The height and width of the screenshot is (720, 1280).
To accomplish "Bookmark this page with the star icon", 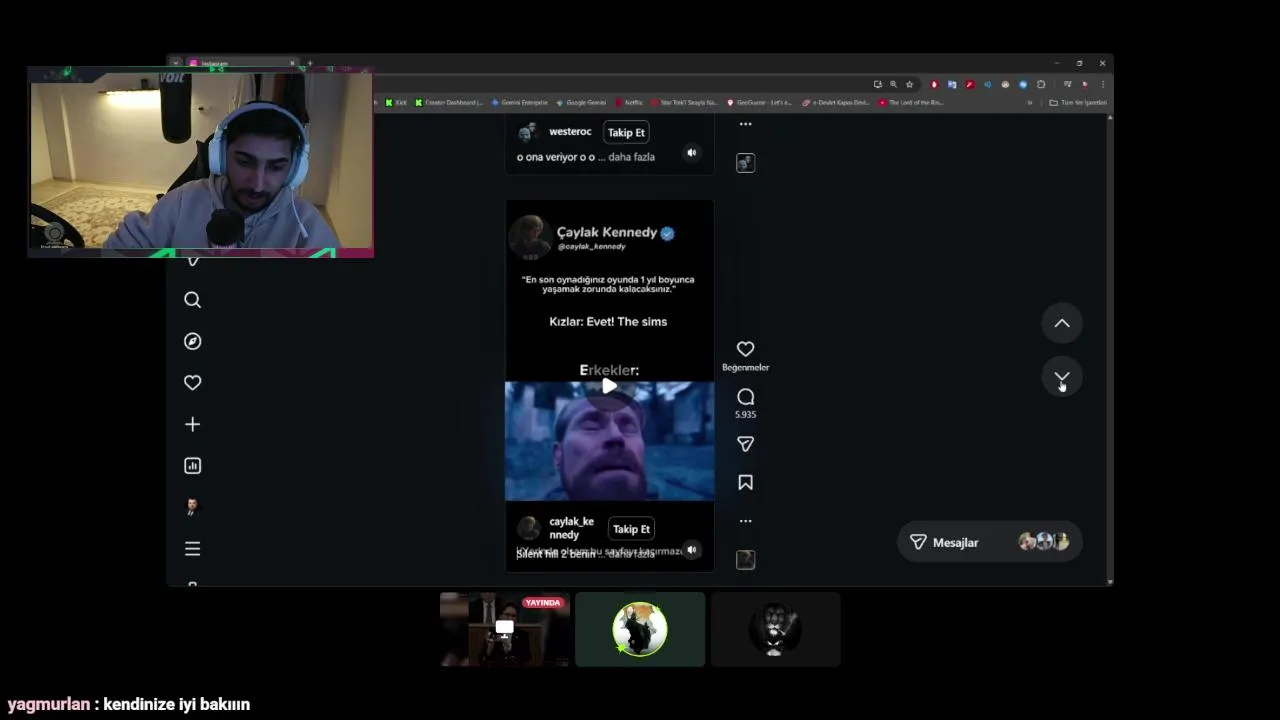I will pyautogui.click(x=909, y=84).
